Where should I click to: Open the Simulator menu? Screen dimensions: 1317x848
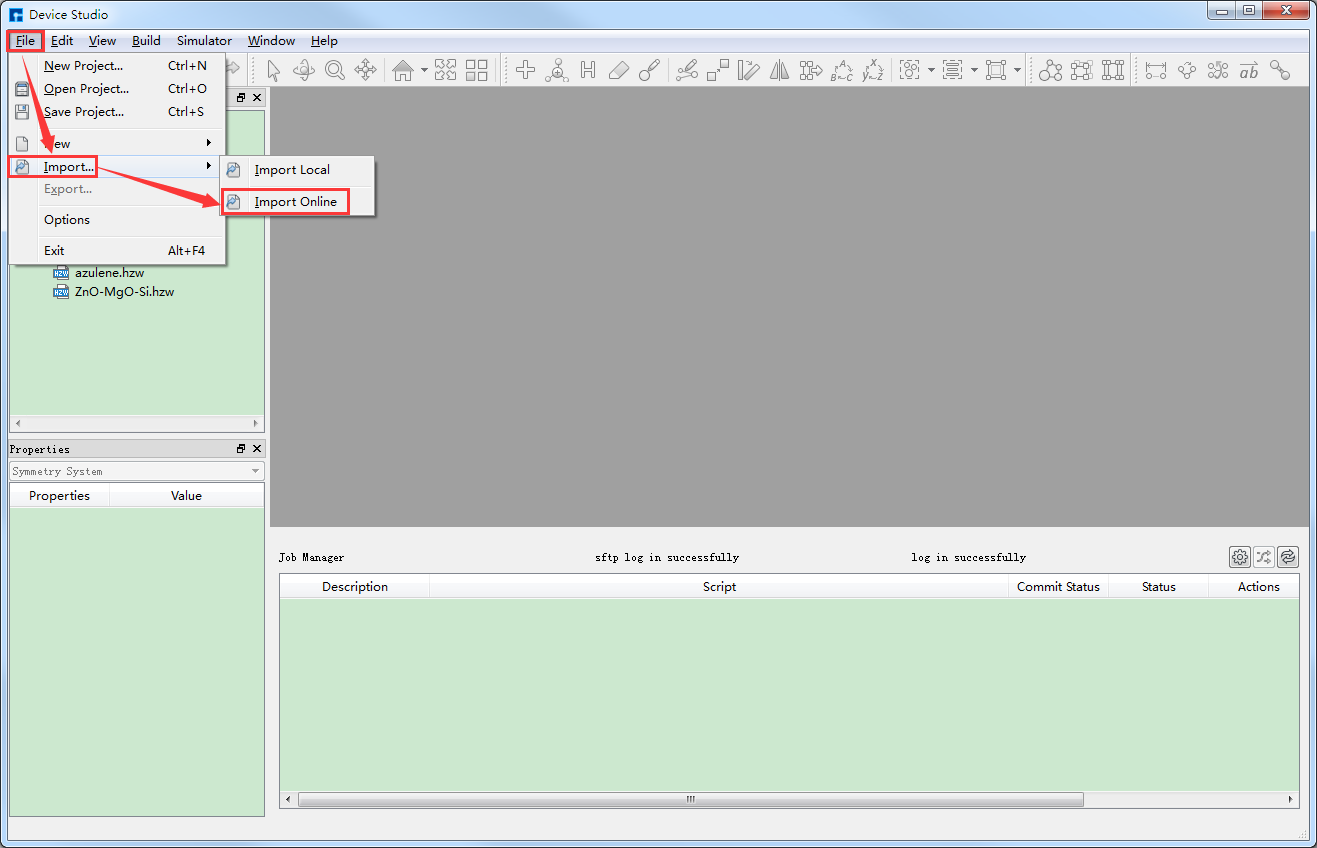point(204,41)
